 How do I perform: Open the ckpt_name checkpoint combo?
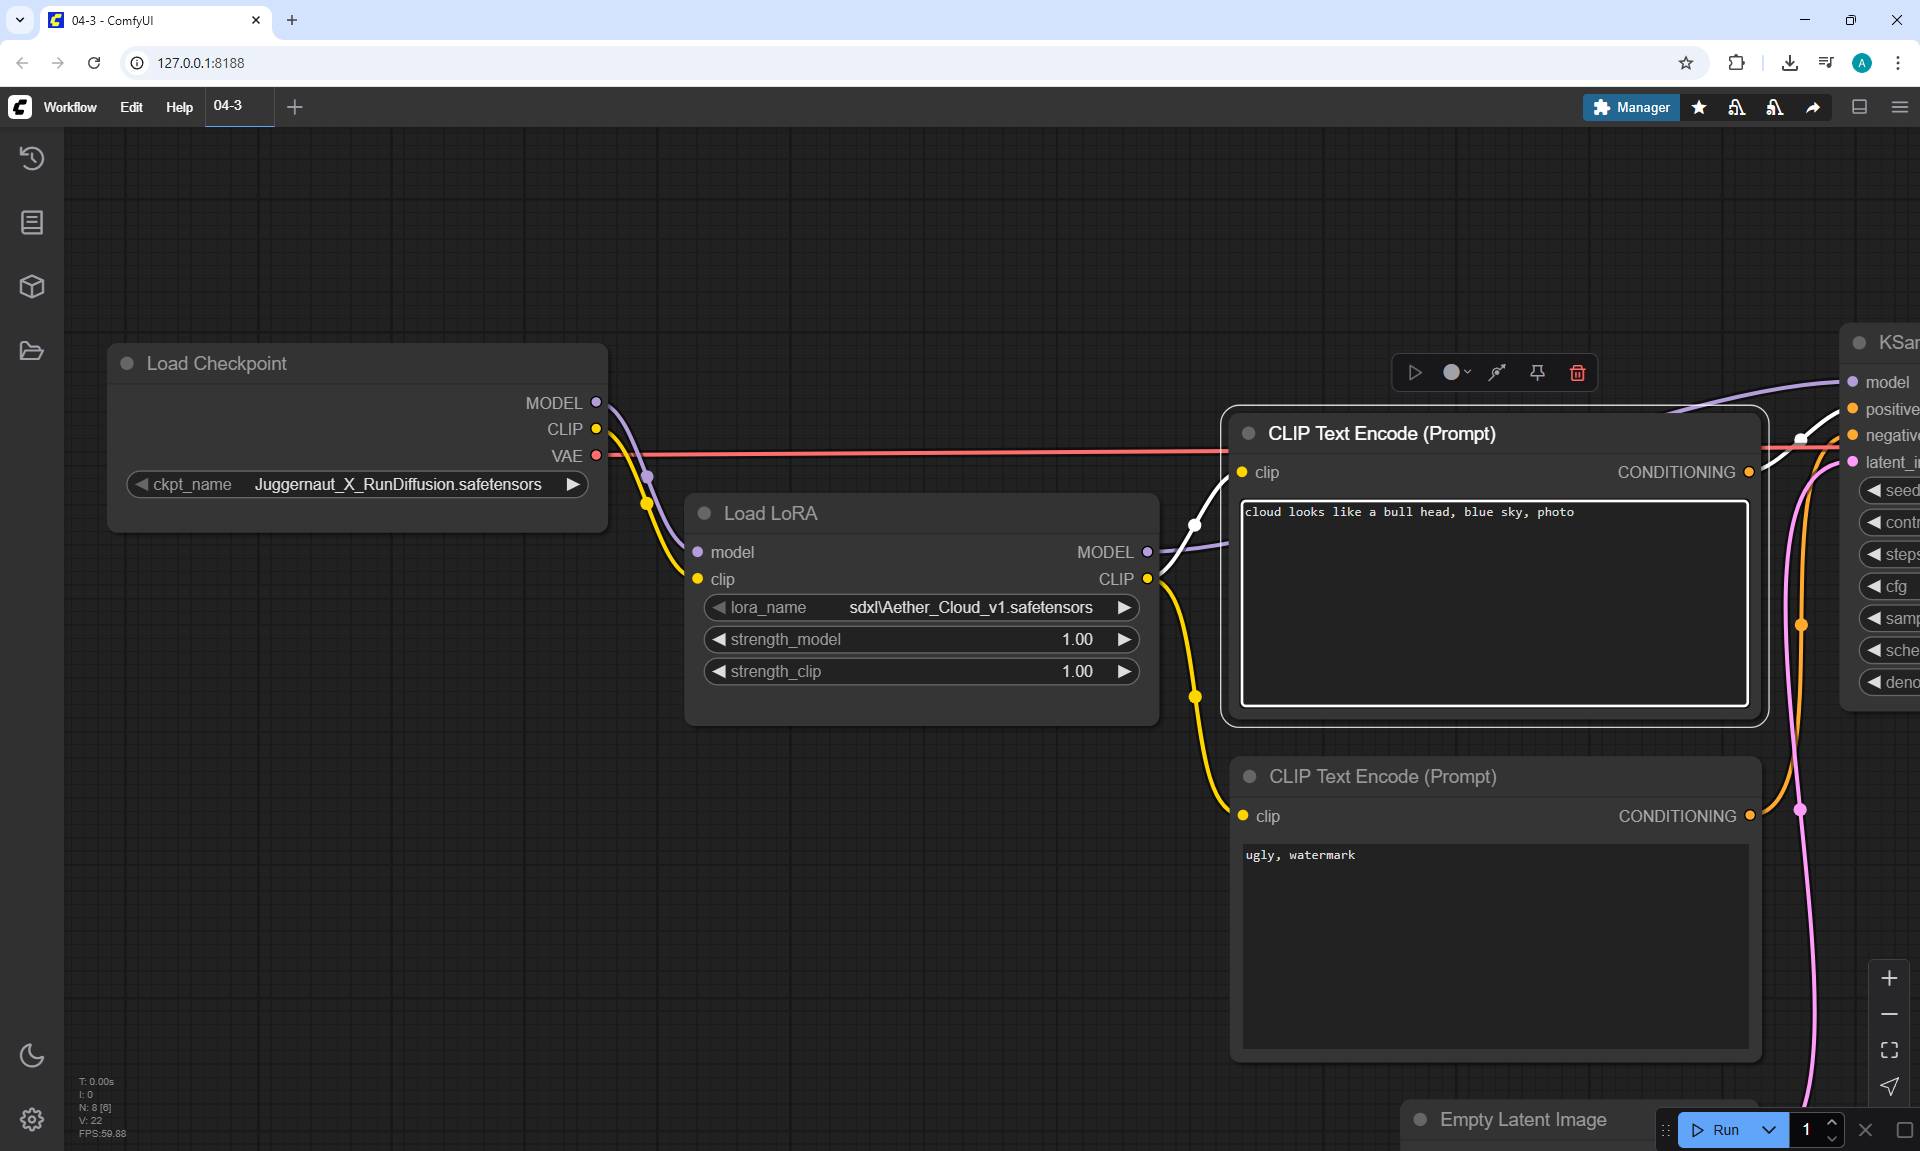[x=357, y=484]
